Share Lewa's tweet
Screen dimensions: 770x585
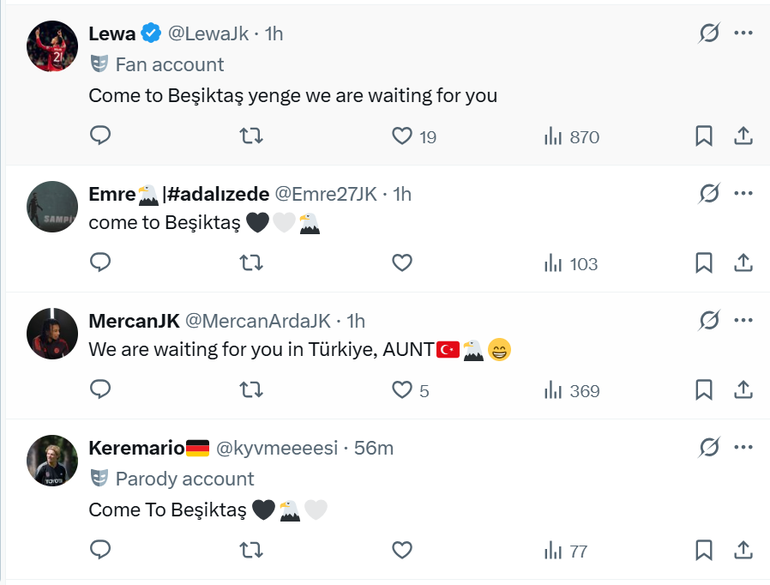(743, 136)
